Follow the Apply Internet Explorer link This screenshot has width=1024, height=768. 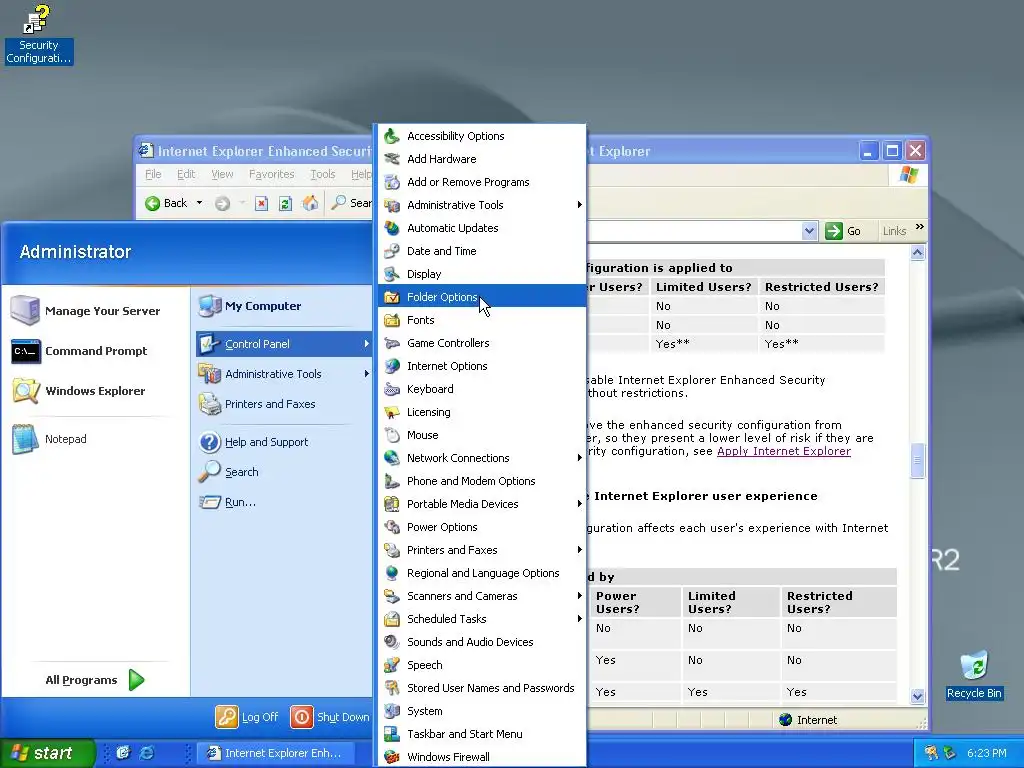(784, 451)
